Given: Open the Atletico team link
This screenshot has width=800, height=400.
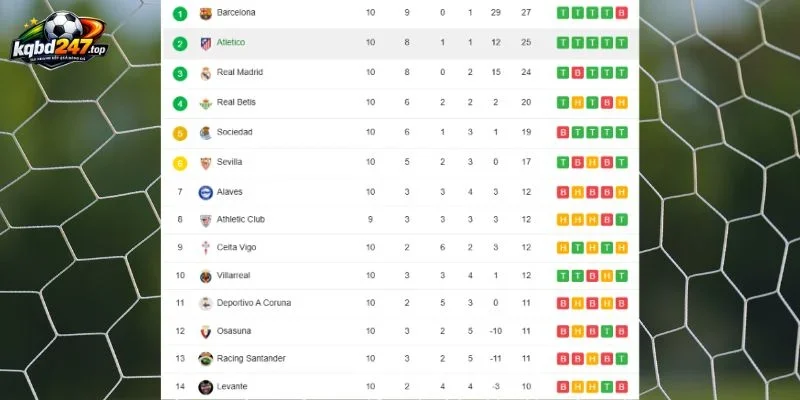Looking at the screenshot, I should [231, 42].
